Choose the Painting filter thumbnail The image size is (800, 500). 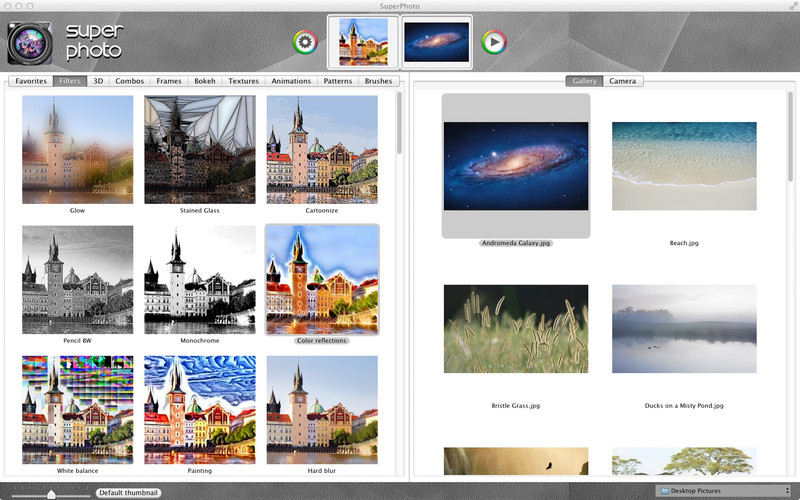(199, 410)
